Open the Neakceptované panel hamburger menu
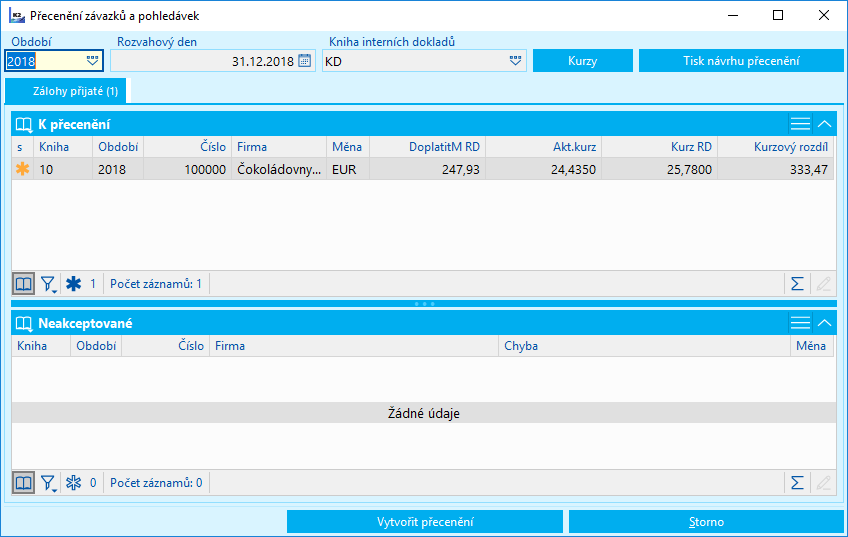Viewport: 848px width, 537px height. pyautogui.click(x=800, y=323)
